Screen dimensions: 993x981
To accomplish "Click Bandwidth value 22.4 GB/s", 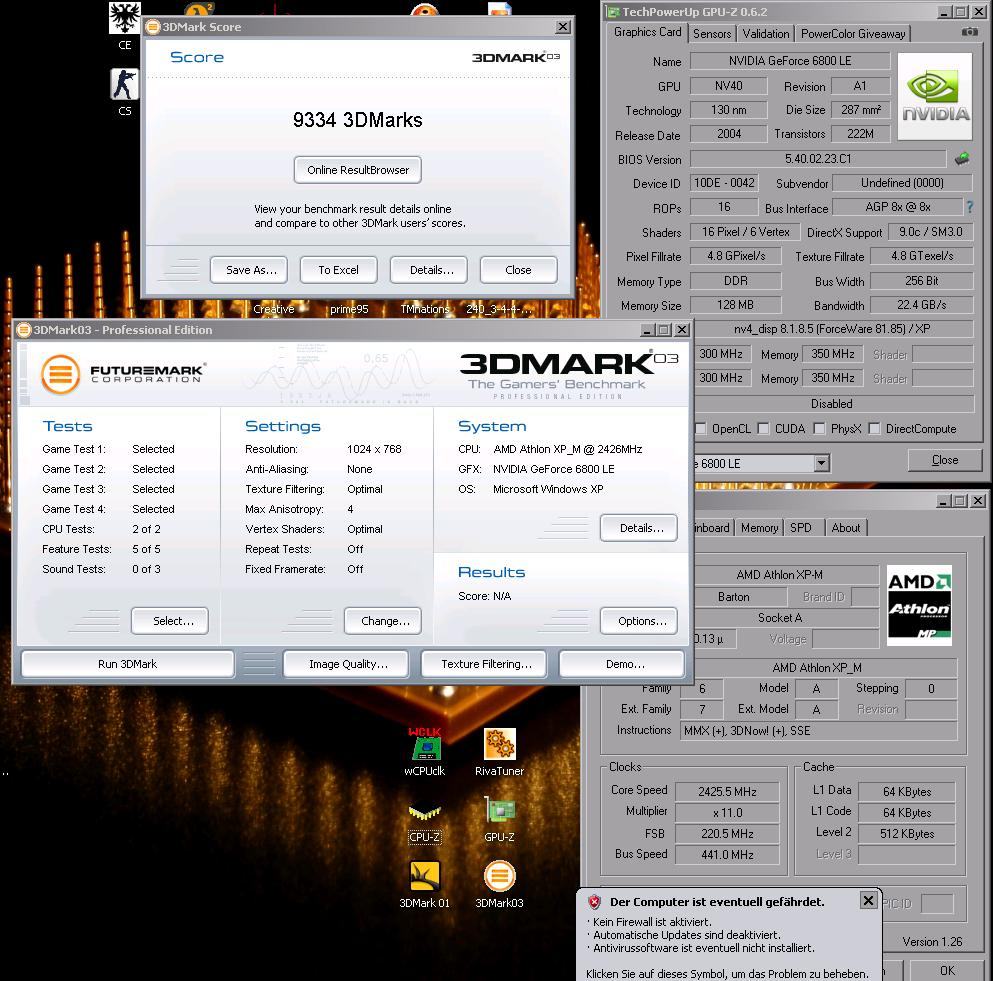I will click(x=921, y=305).
